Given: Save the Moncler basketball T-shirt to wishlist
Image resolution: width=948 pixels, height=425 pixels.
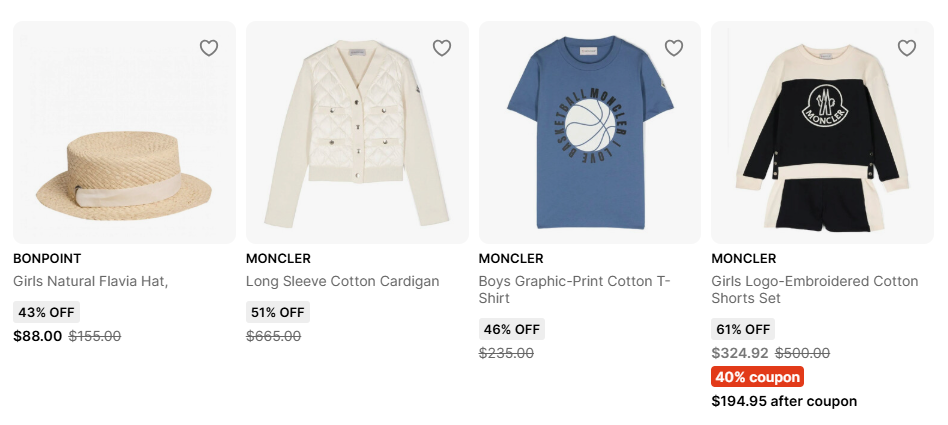Looking at the screenshot, I should coord(674,48).
